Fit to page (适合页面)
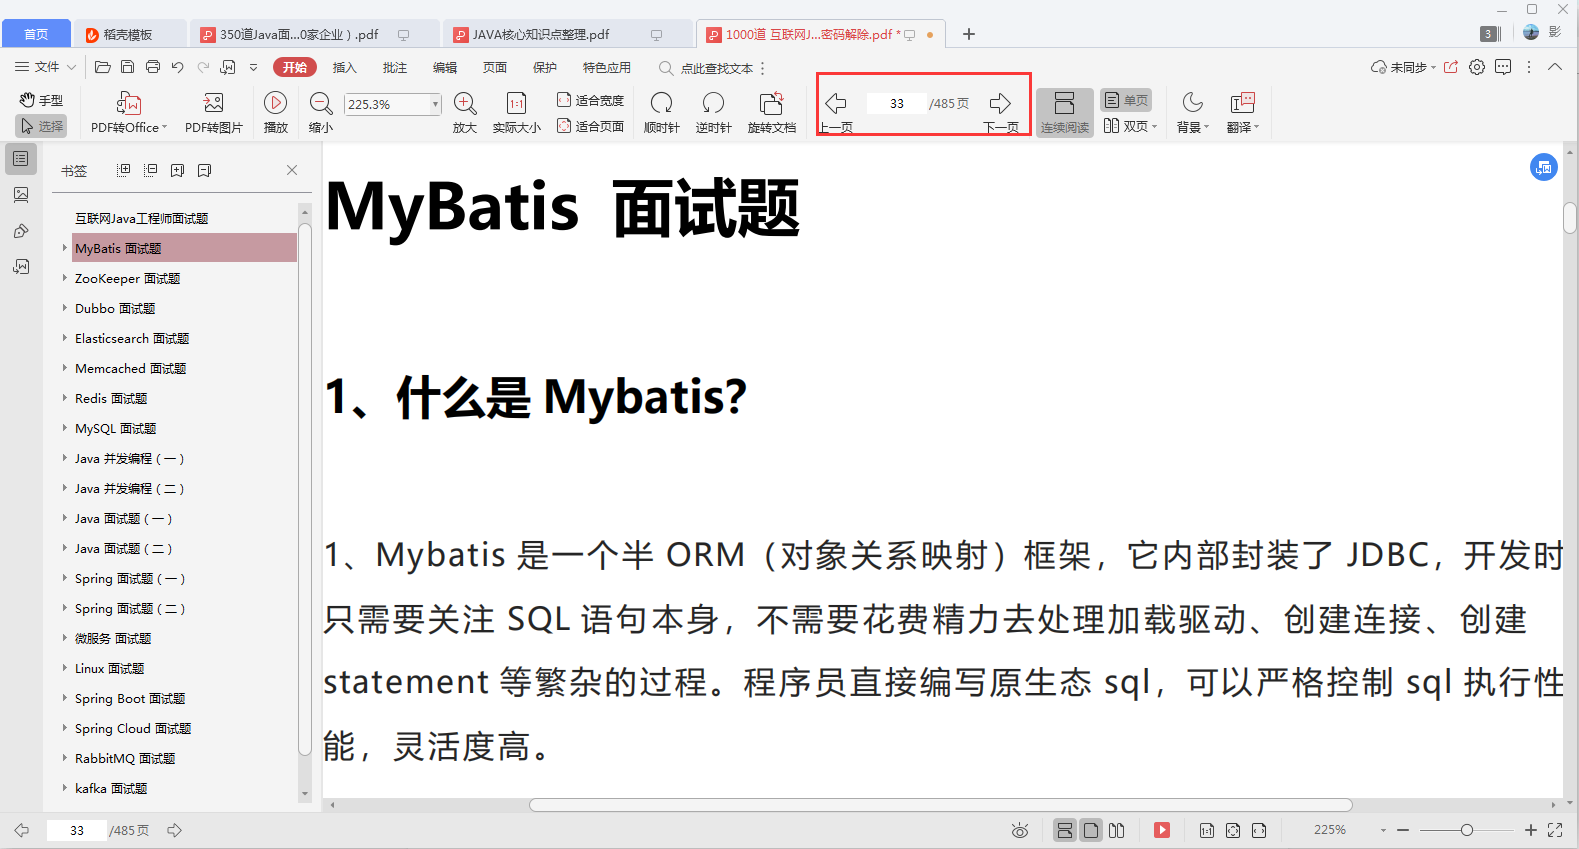The height and width of the screenshot is (849, 1579). pos(590,126)
